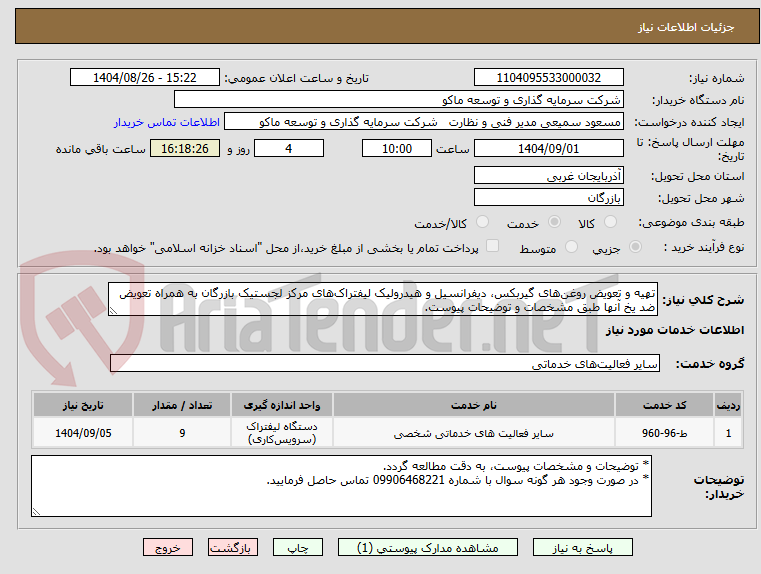Click the ساعت باقی مانده label
Image resolution: width=761 pixels, height=574 pixels.
coord(100,149)
